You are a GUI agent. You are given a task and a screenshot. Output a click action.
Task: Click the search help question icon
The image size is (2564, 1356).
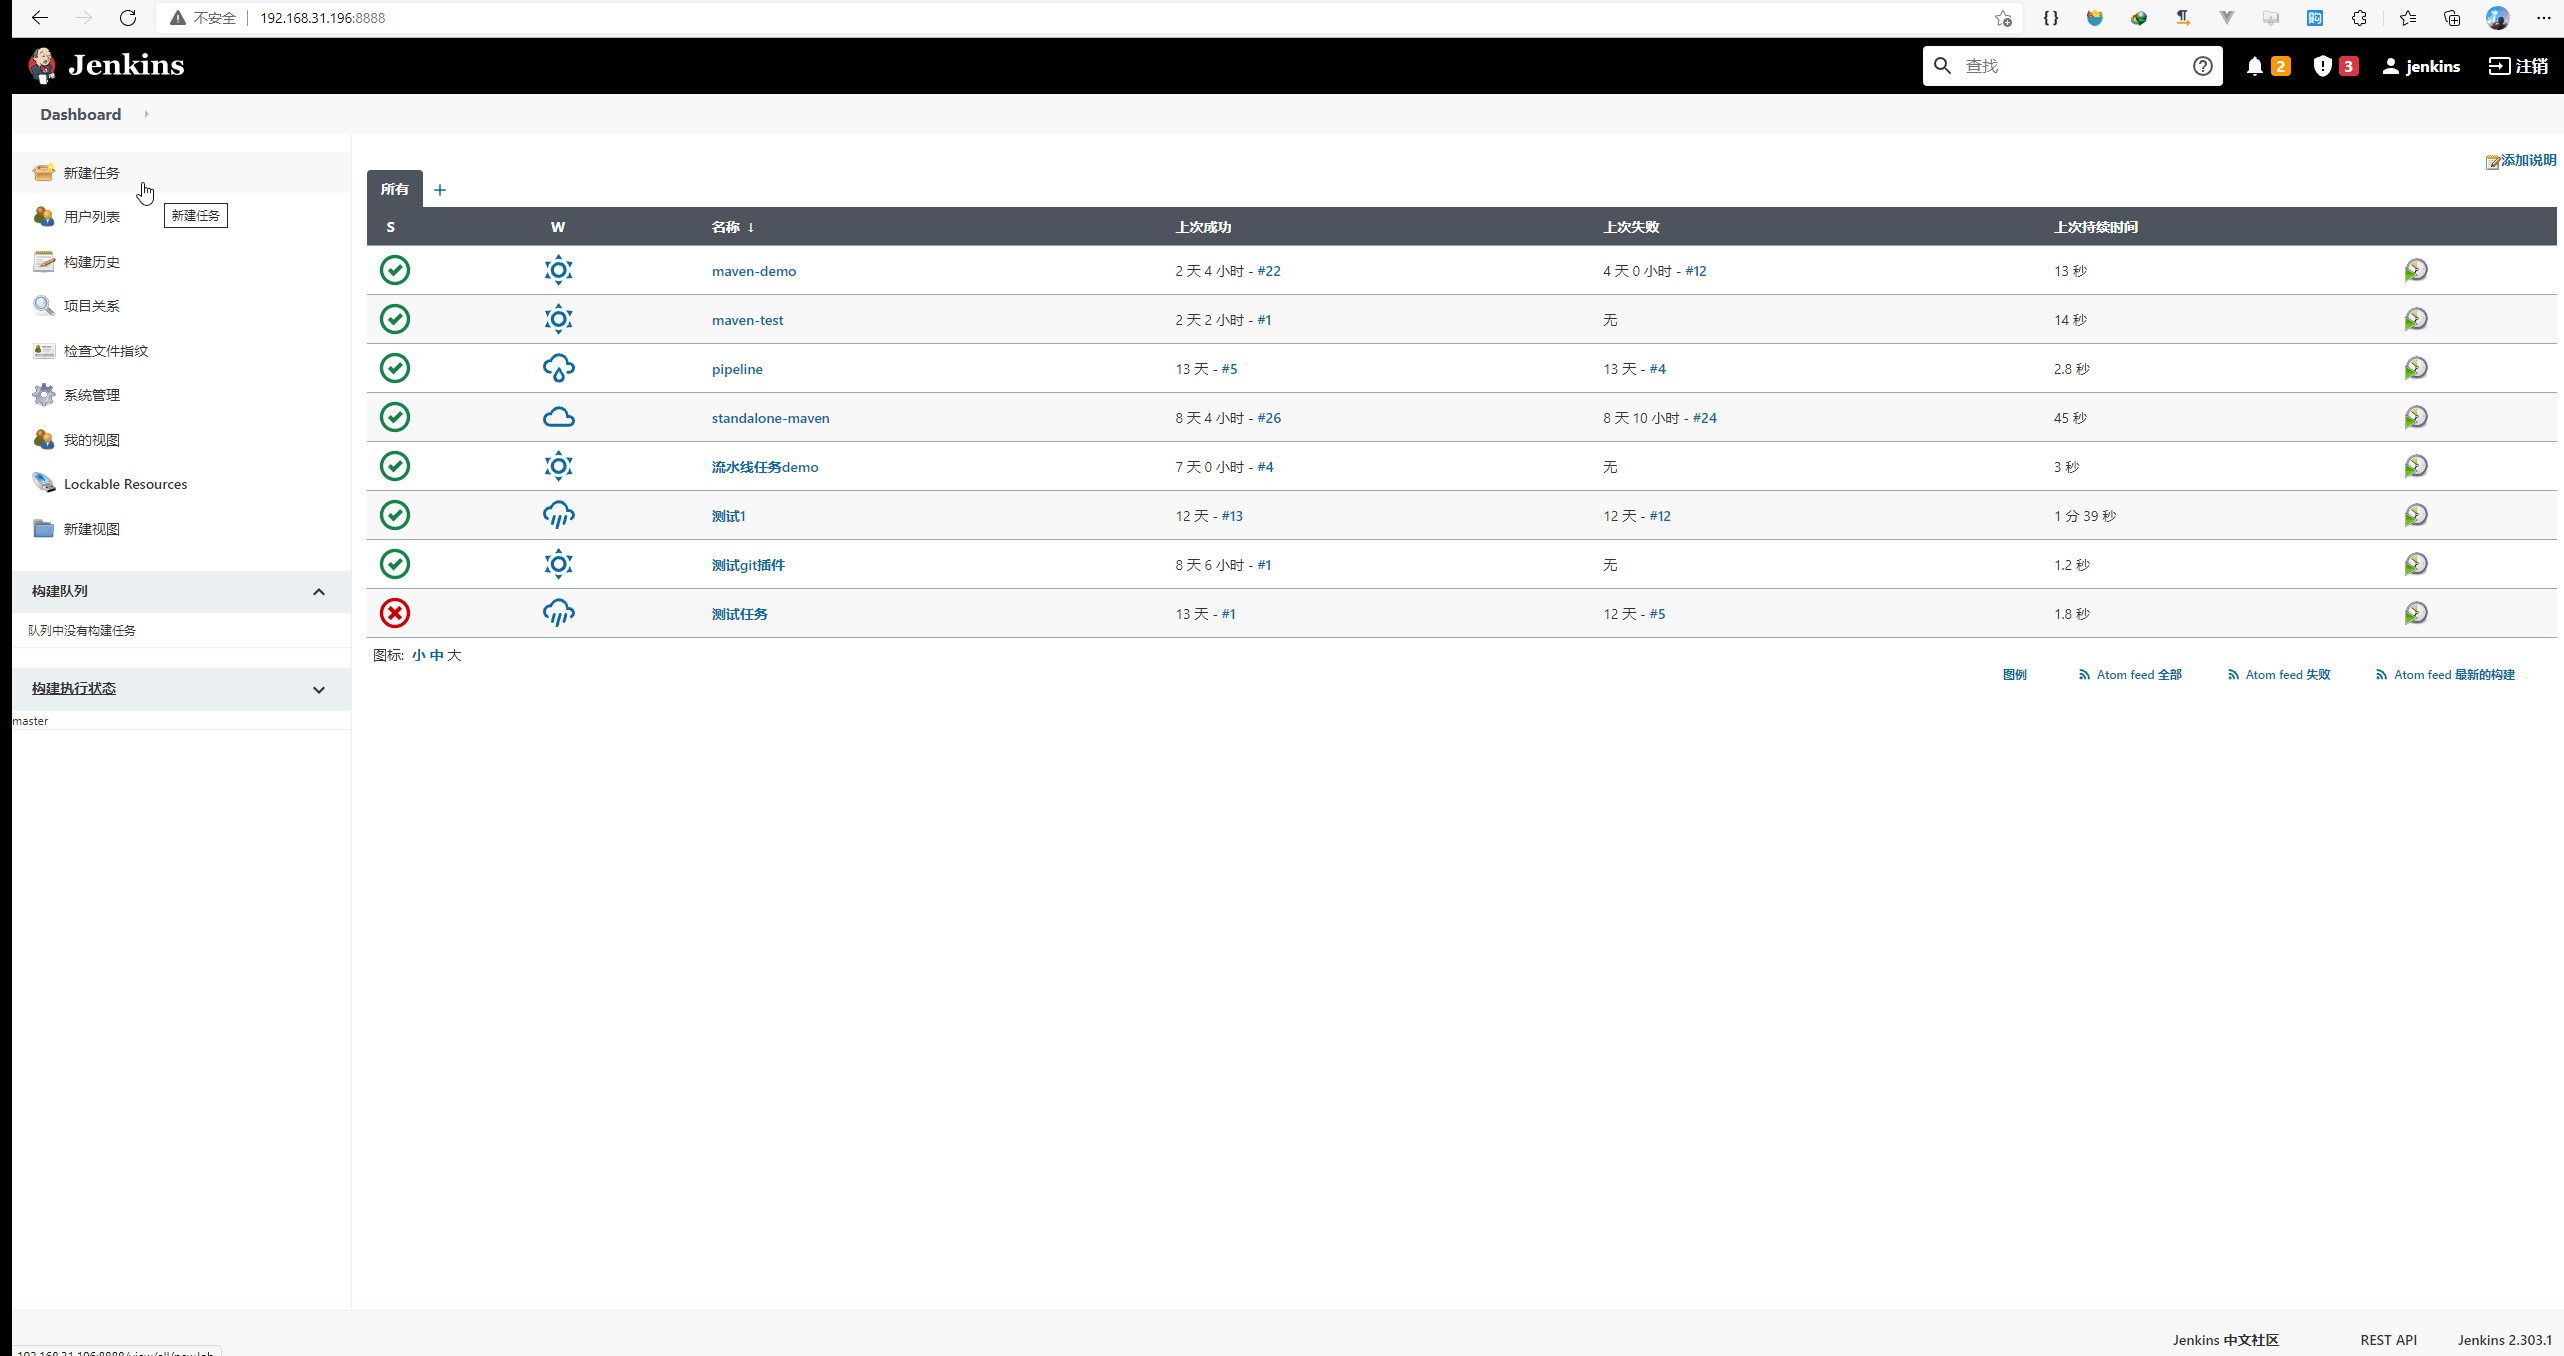[x=2202, y=66]
